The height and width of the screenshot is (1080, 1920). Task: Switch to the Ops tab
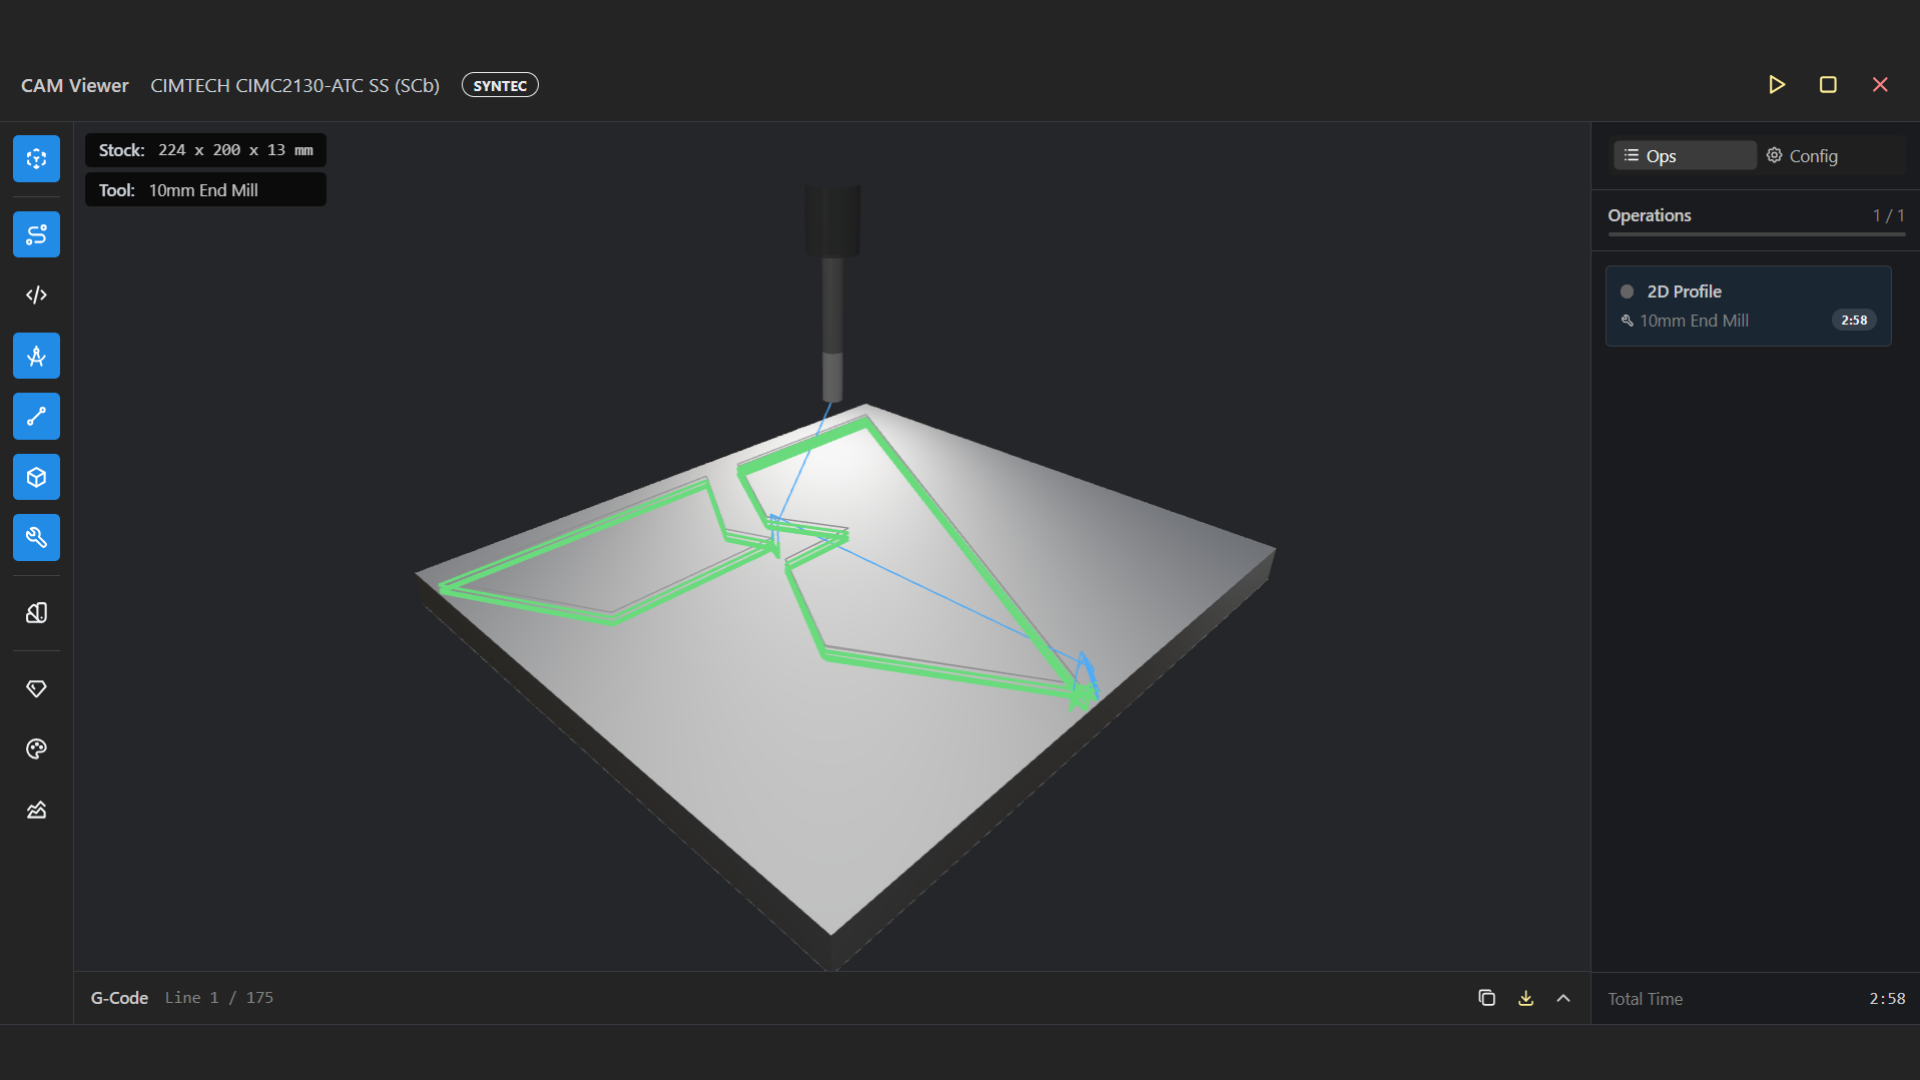[x=1684, y=156]
